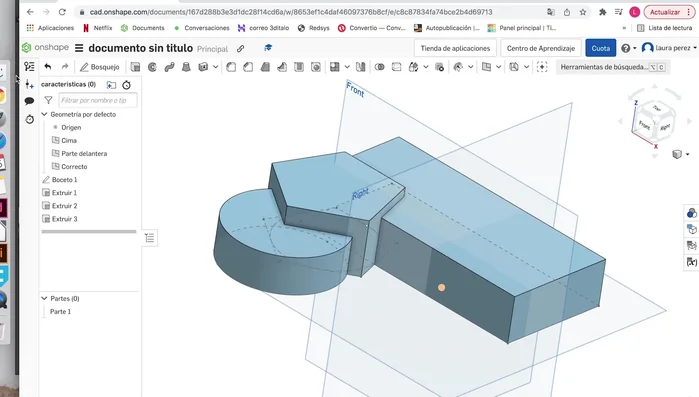This screenshot has height=397, width=699.
Task: Open the help question mark menu
Action: tap(628, 48)
